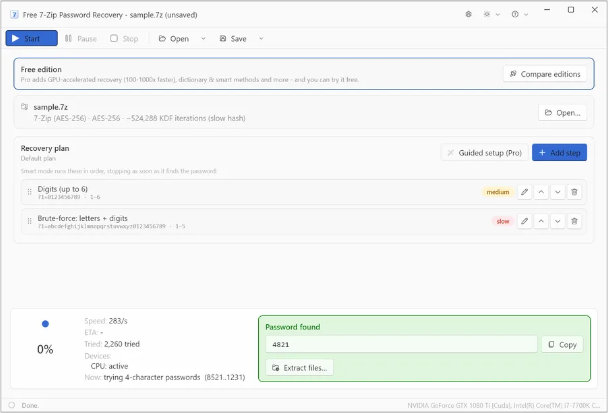Click the Password found heading
608x413 pixels.
point(293,327)
